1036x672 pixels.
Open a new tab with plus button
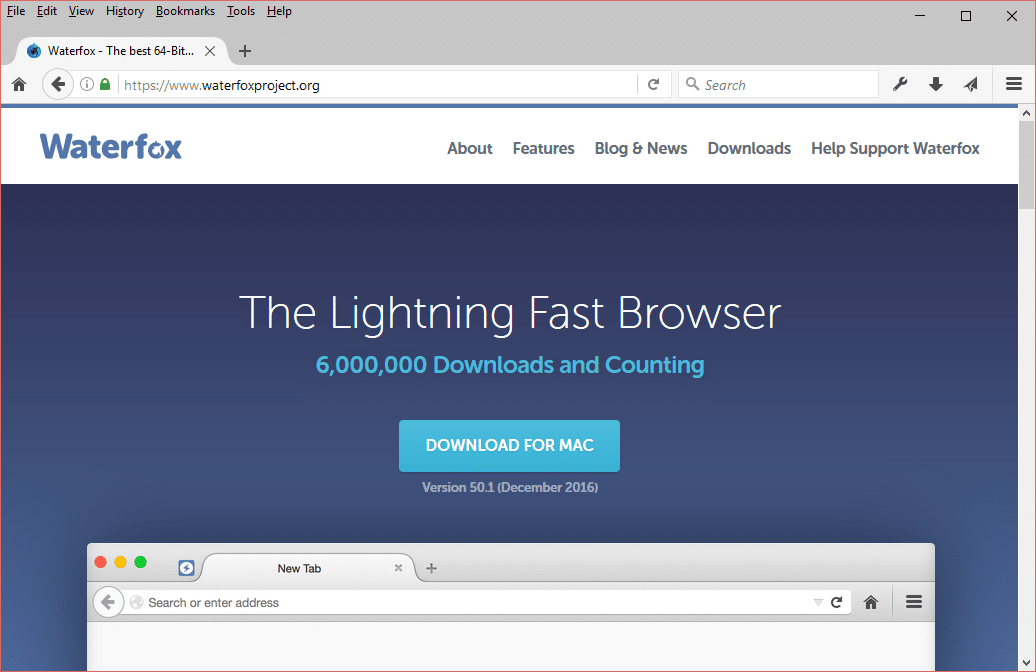click(245, 51)
